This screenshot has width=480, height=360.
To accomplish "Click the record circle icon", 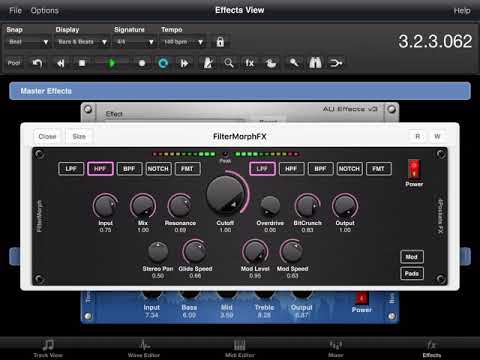I will tap(142, 63).
